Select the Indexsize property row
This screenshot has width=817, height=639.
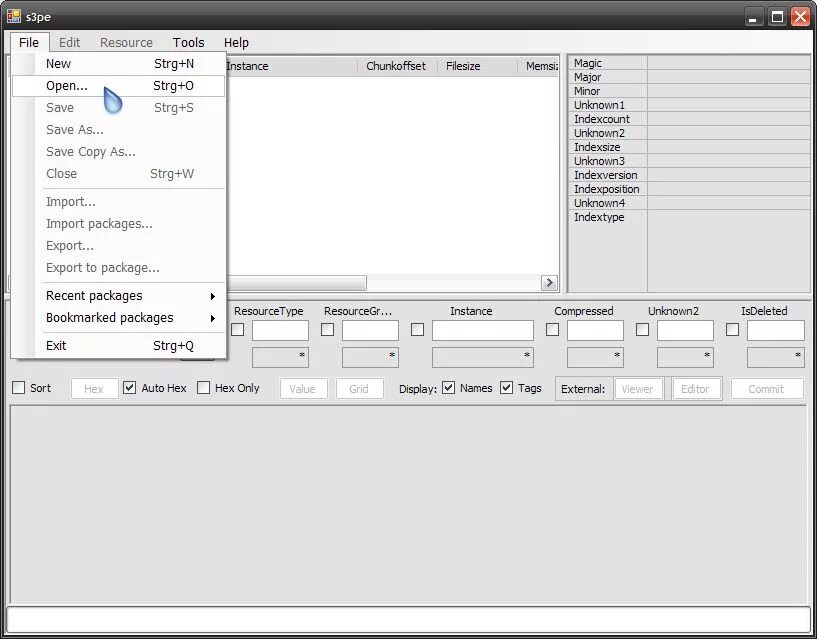pyautogui.click(x=689, y=147)
